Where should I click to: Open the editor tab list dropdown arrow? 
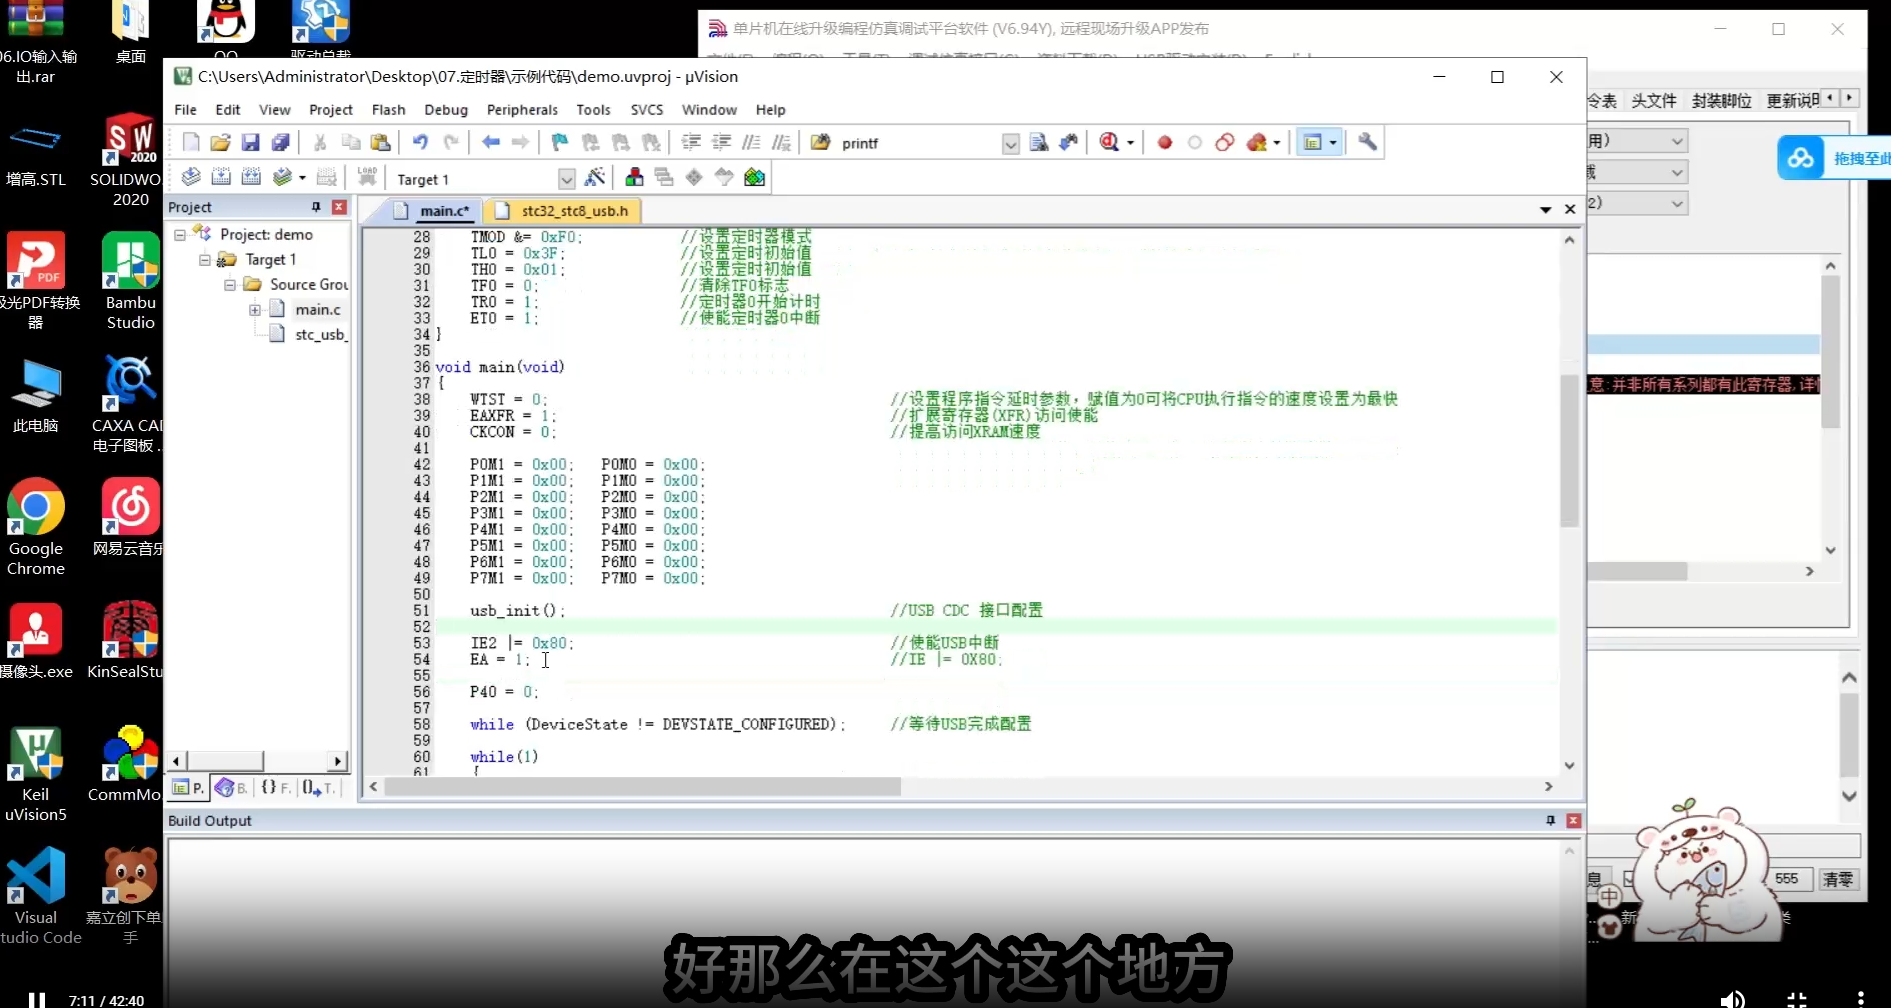pos(1545,210)
